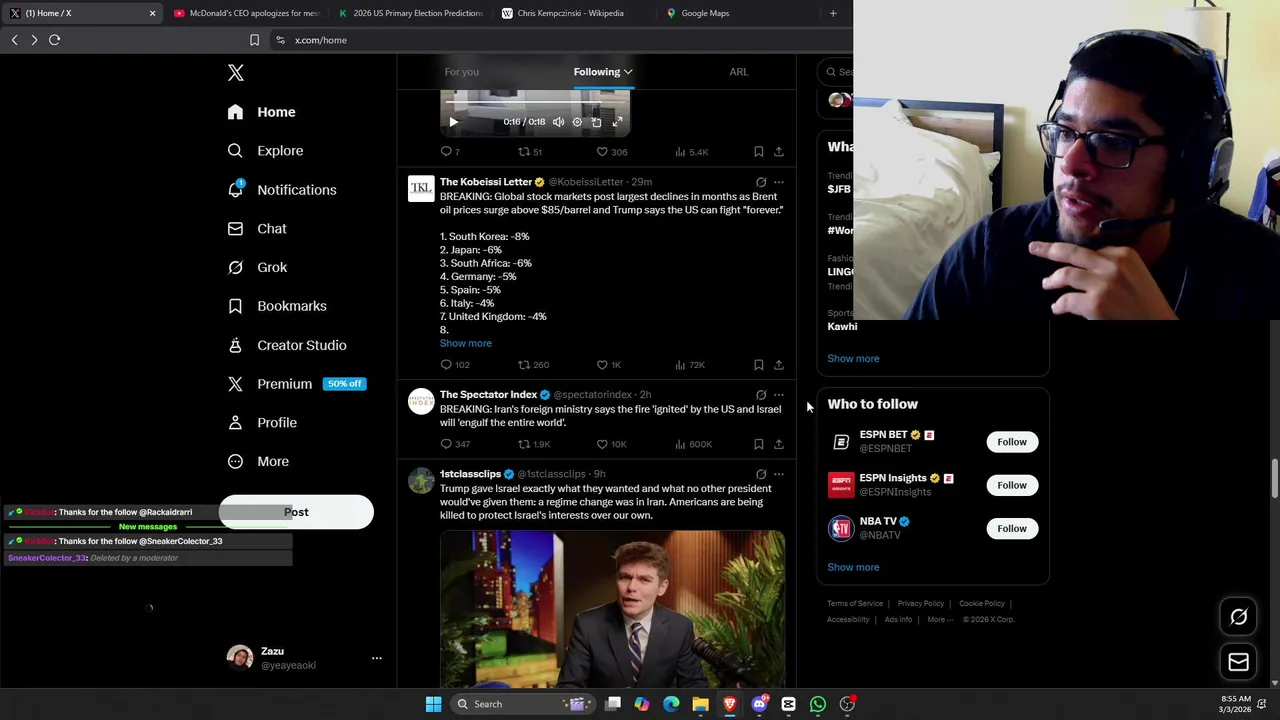
Task: Click the Post button
Action: pos(296,512)
